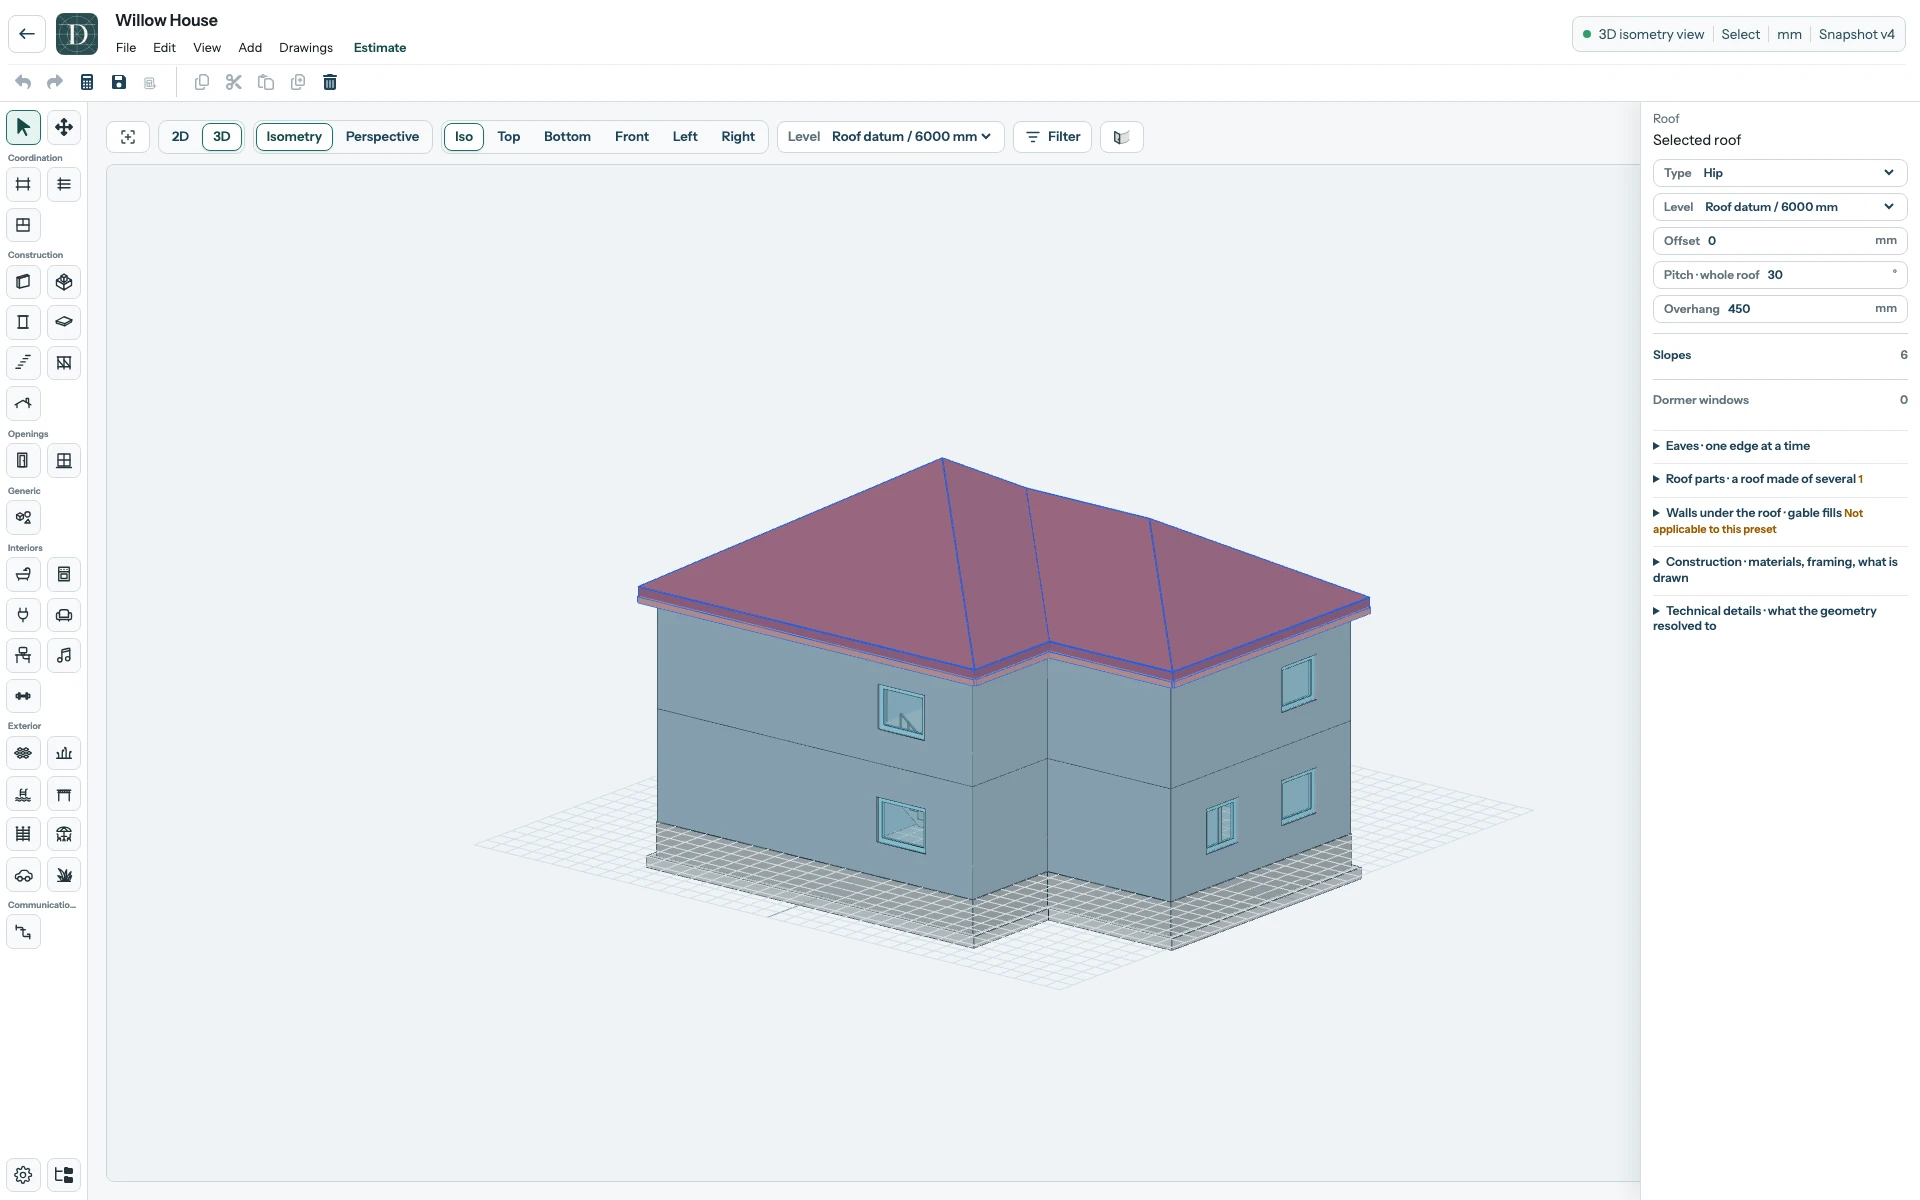Pick the bathtub interiors tool
1920x1200 pixels.
point(23,575)
